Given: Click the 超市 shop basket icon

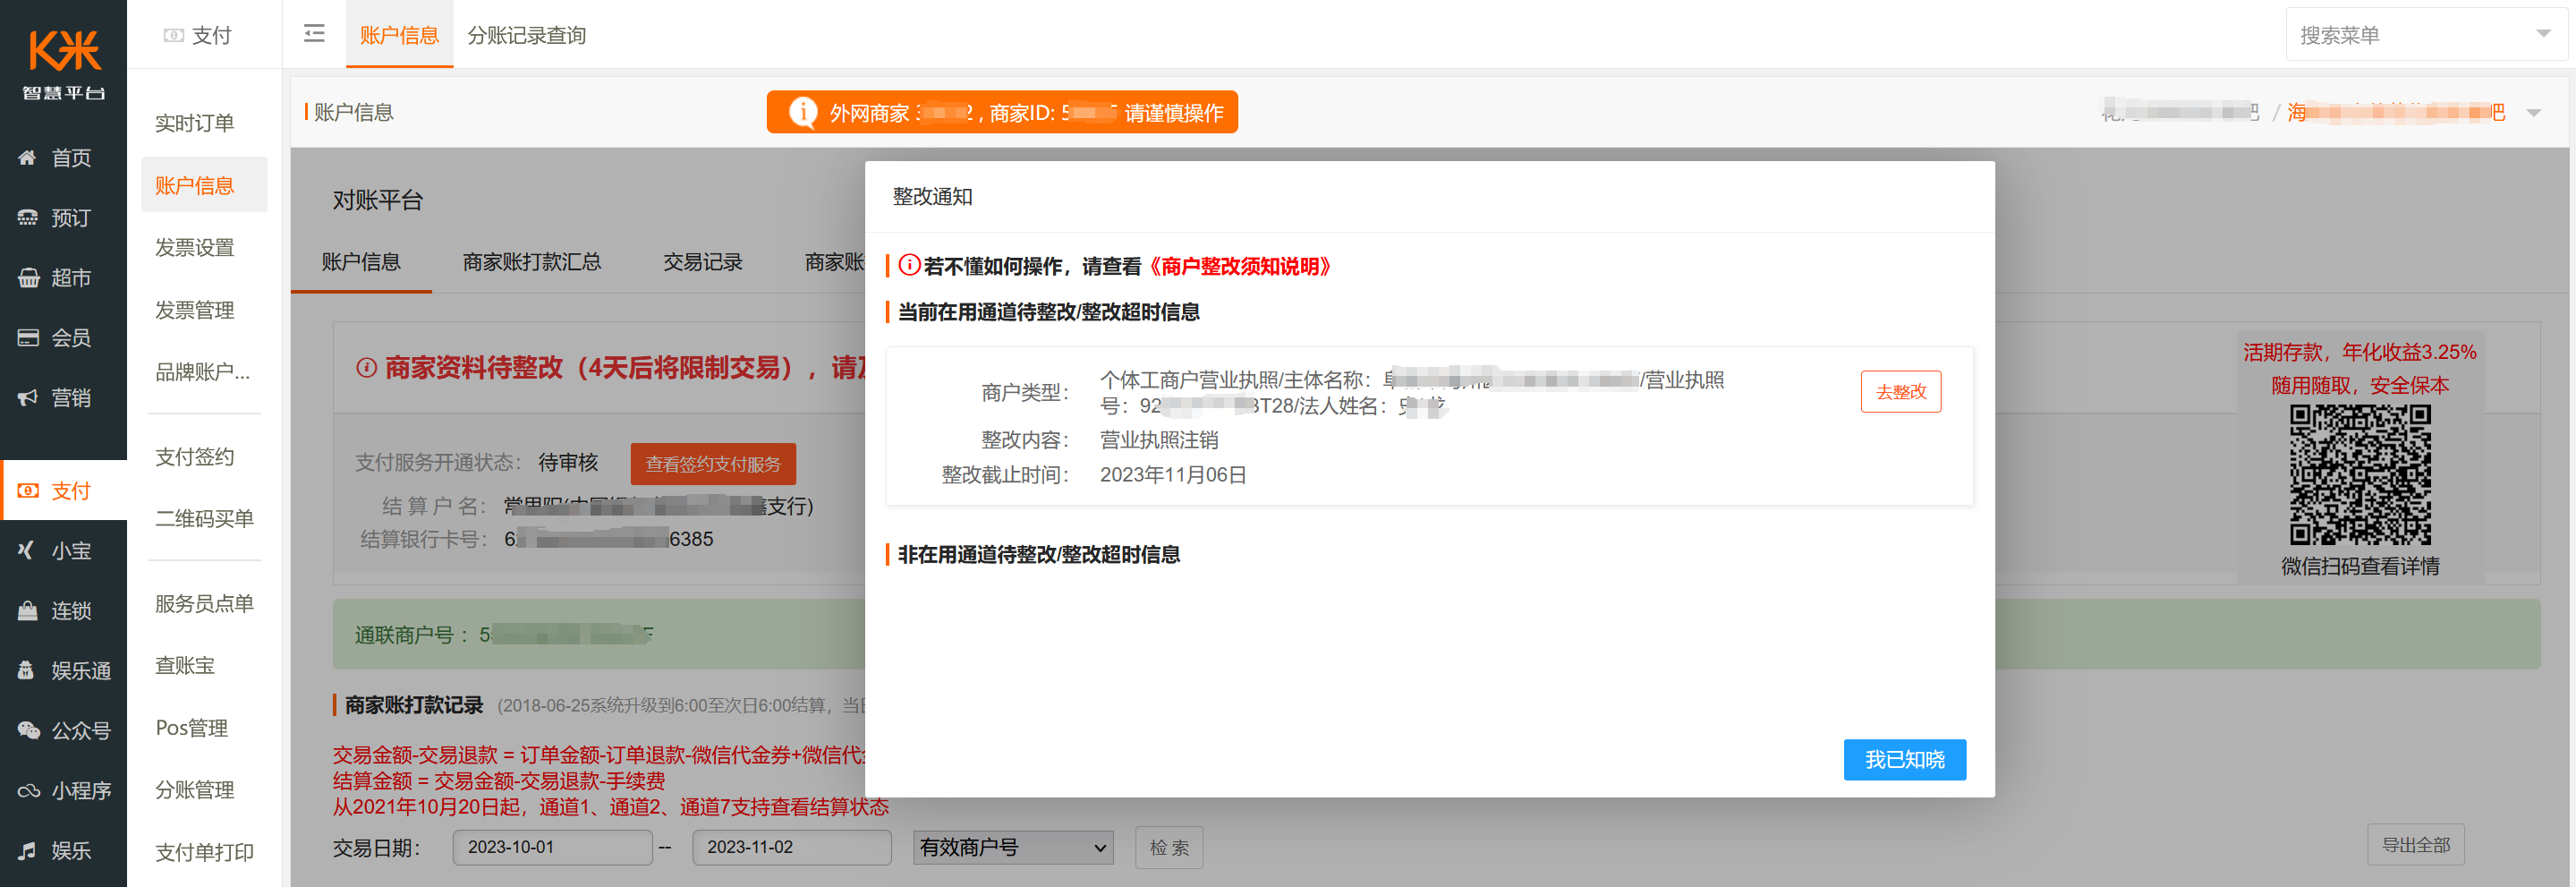Looking at the screenshot, I should 28,277.
